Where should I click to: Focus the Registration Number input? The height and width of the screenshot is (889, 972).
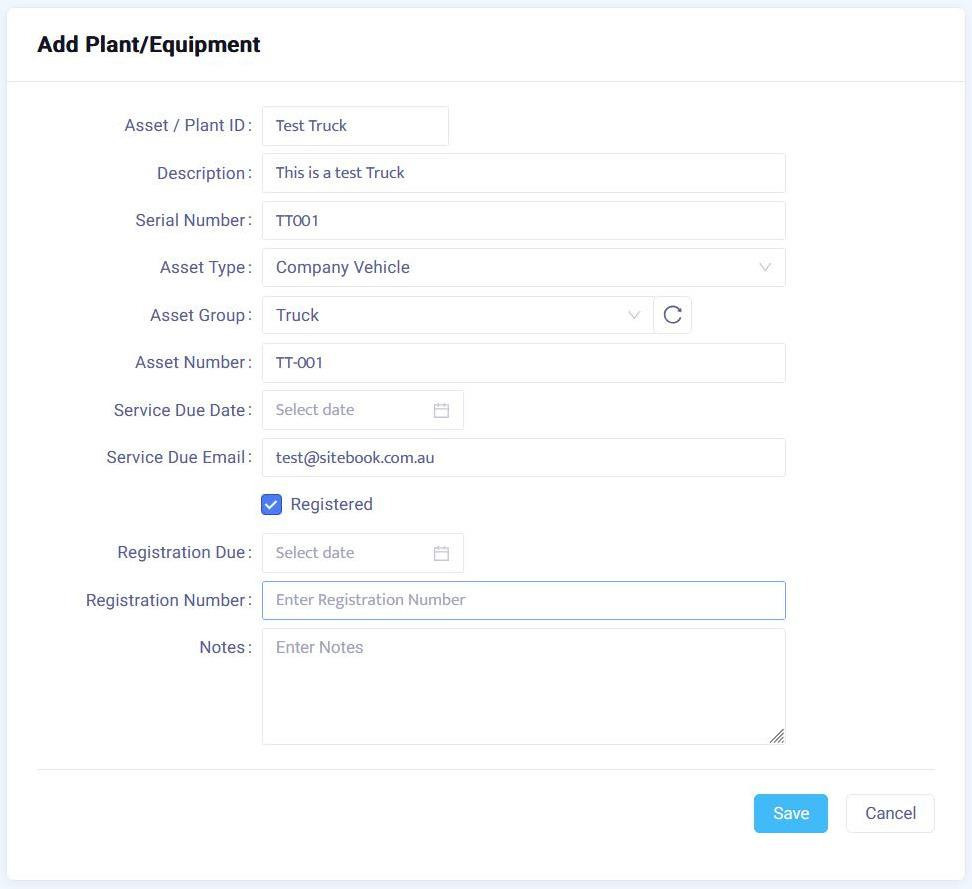(x=523, y=600)
